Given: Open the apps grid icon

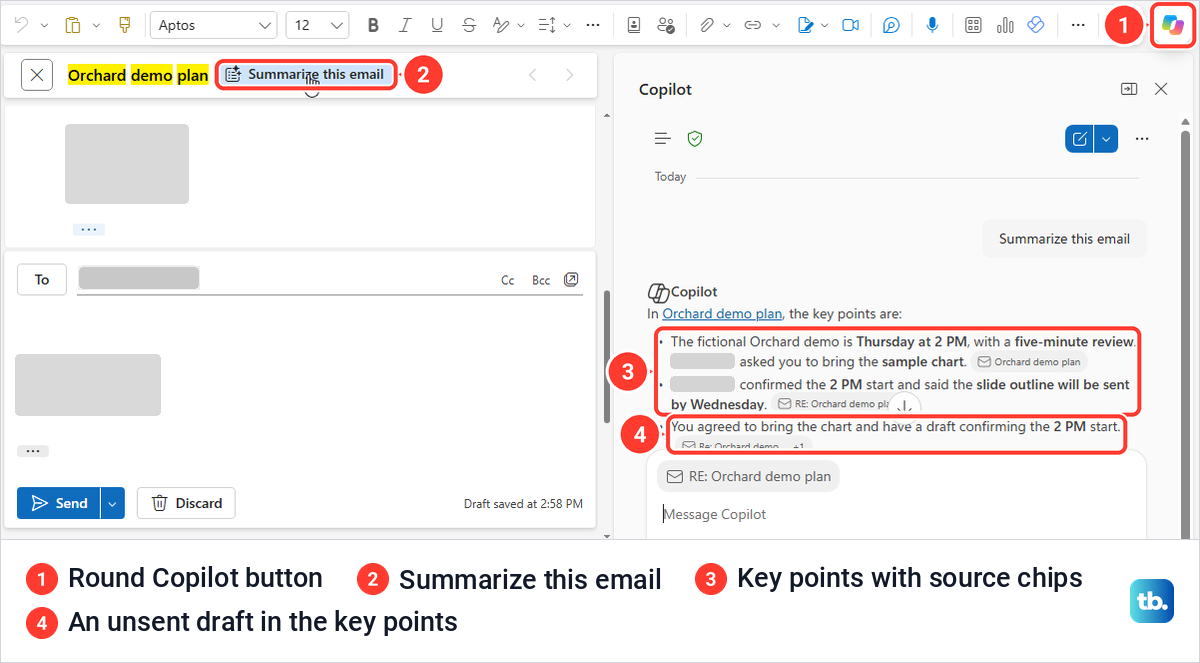Looking at the screenshot, I should click(973, 25).
